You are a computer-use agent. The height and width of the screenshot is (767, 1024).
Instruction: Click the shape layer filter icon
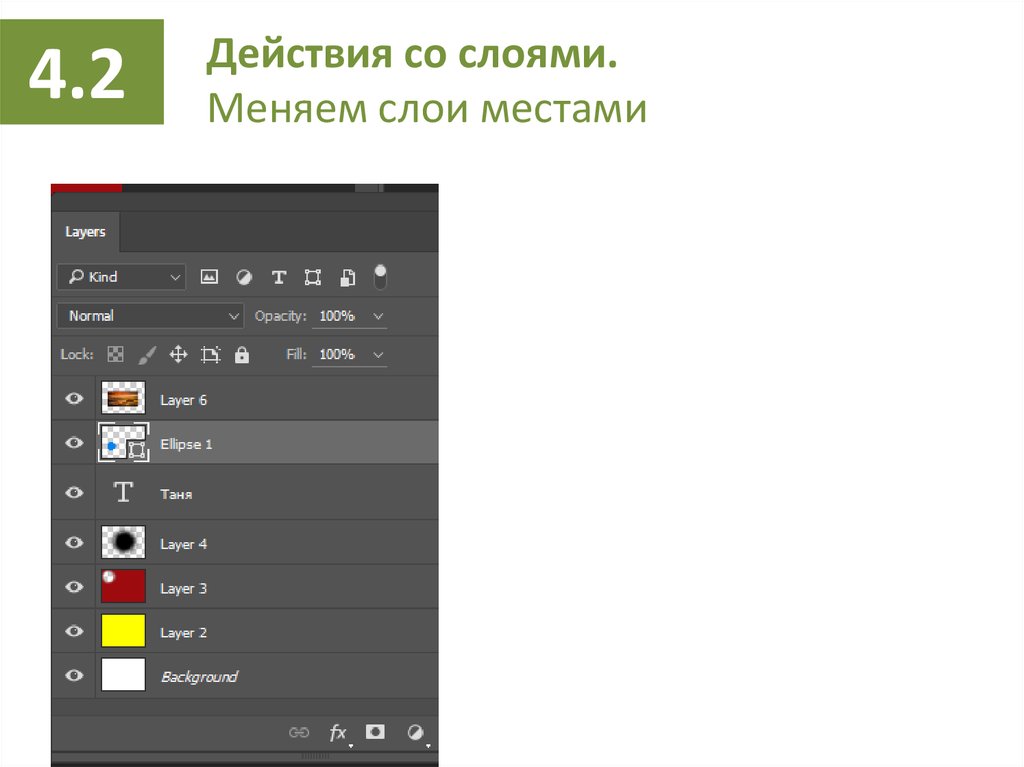click(313, 277)
